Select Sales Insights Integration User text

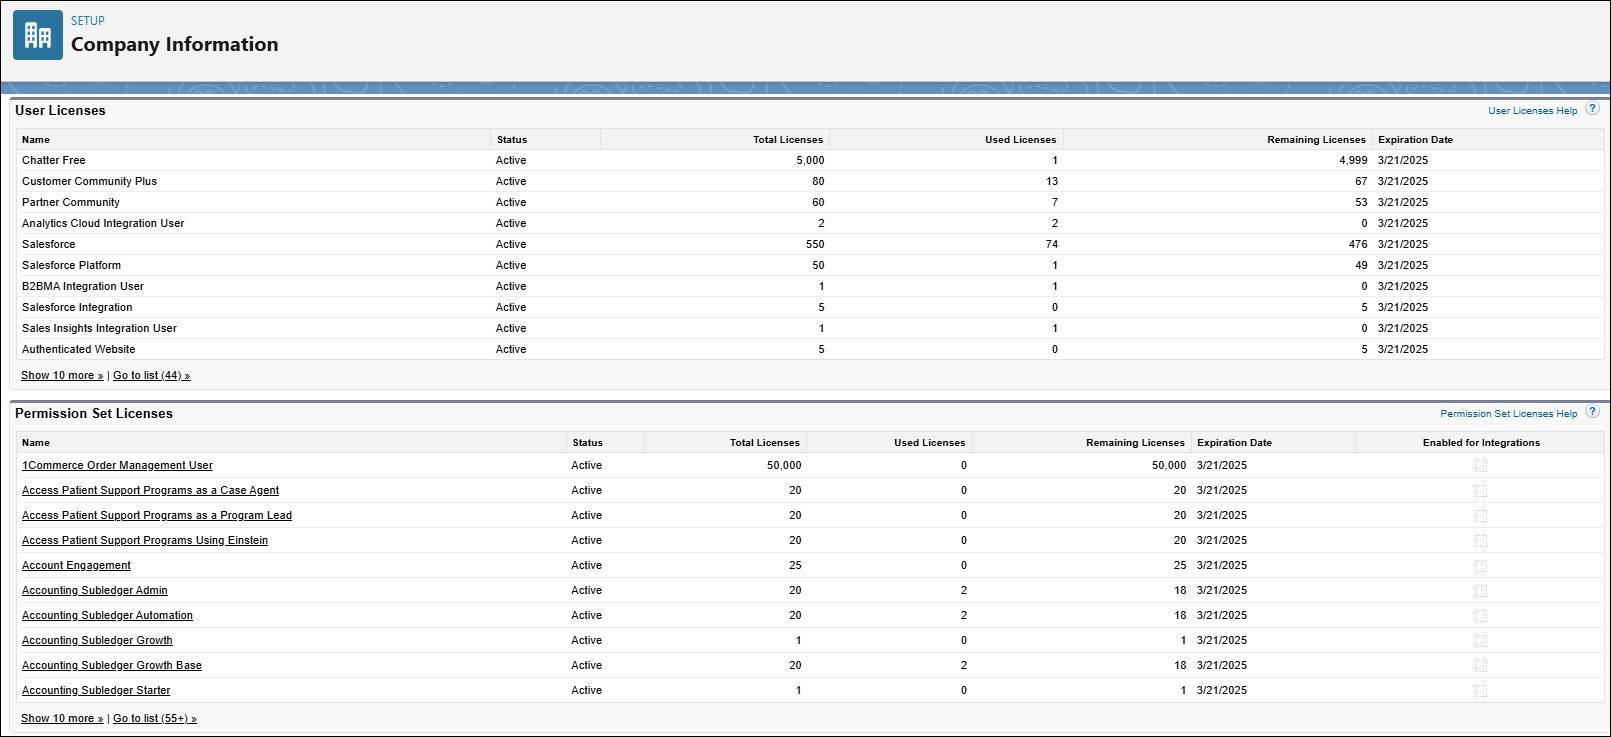coord(99,328)
